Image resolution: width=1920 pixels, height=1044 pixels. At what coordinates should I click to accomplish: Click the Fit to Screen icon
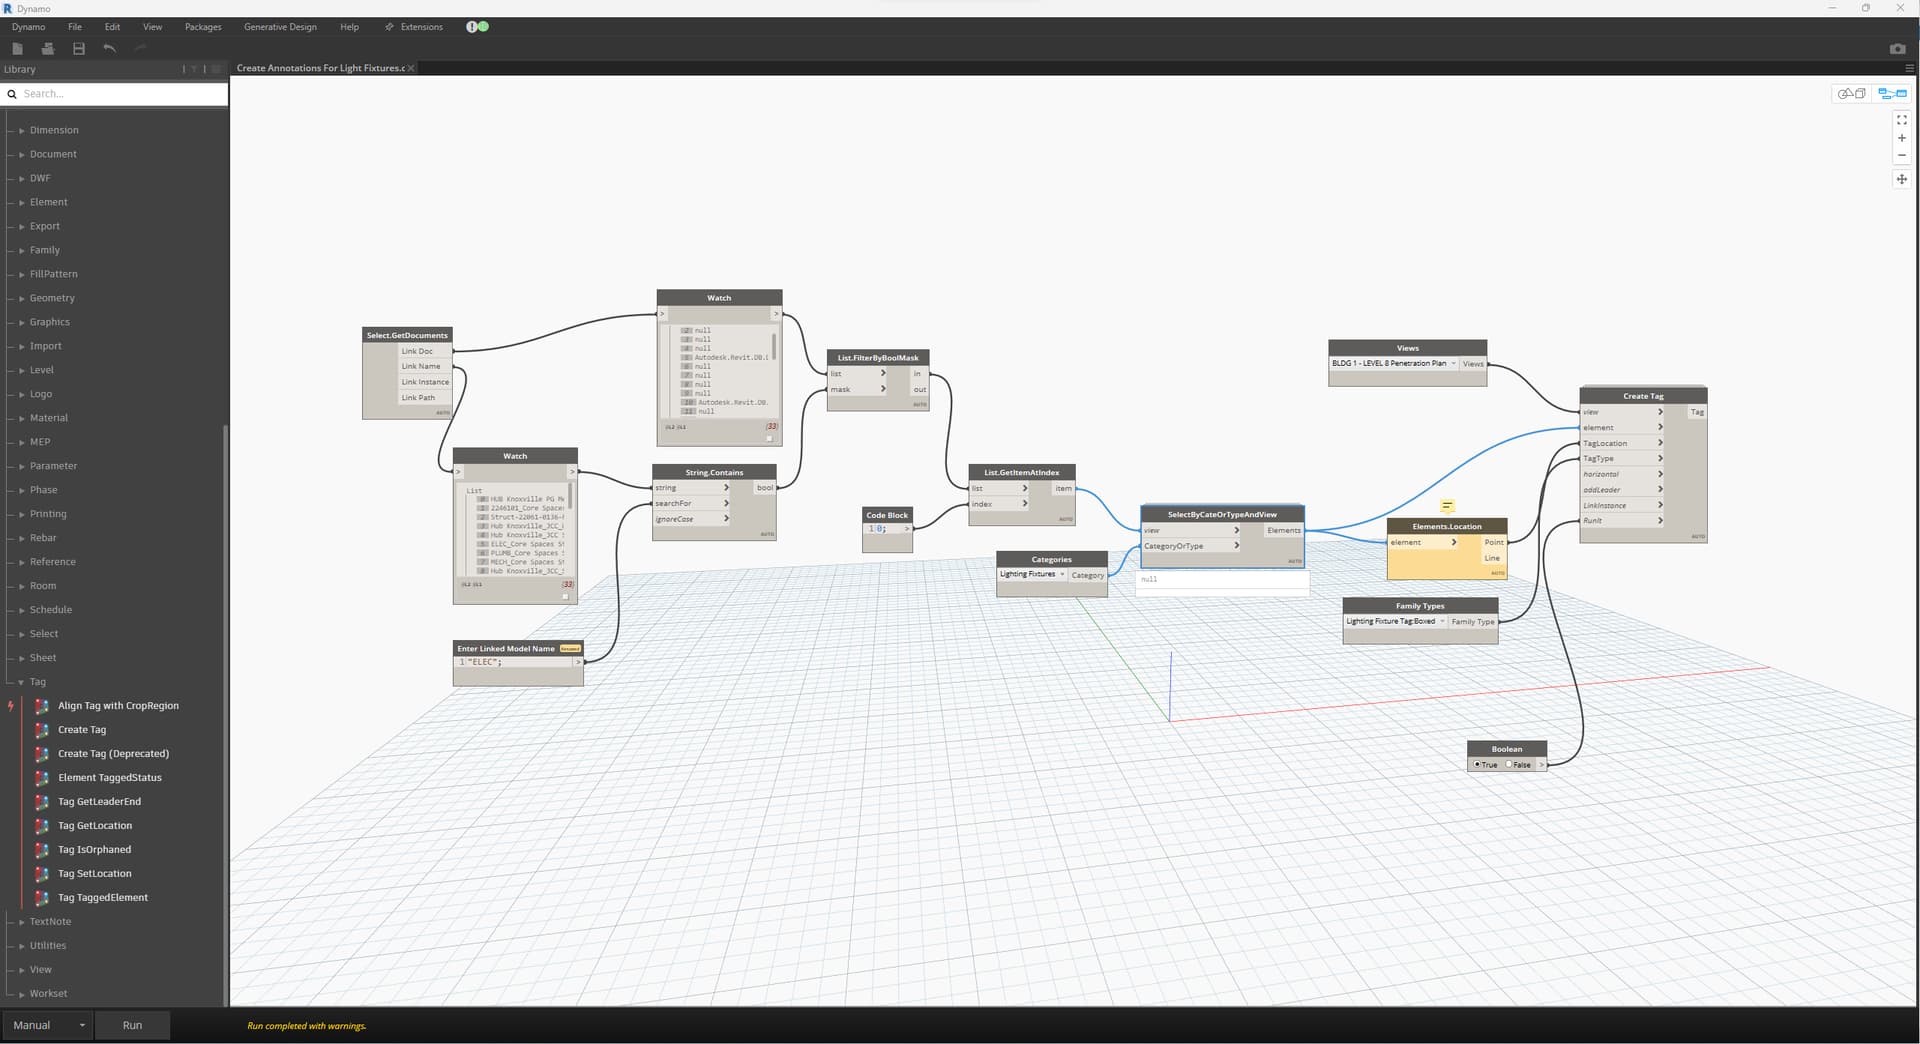(1901, 120)
